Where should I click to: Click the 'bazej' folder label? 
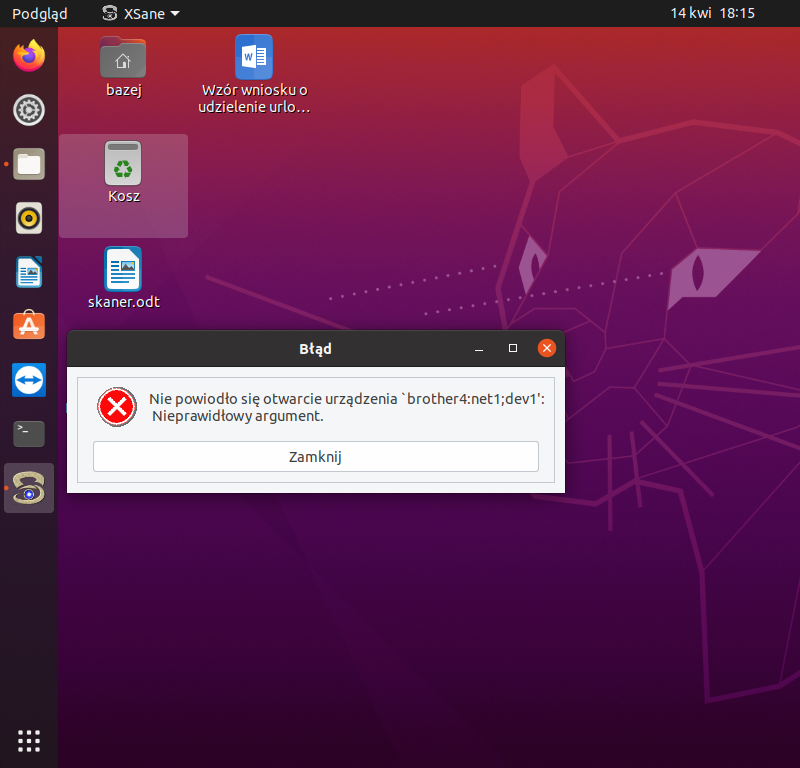point(124,90)
